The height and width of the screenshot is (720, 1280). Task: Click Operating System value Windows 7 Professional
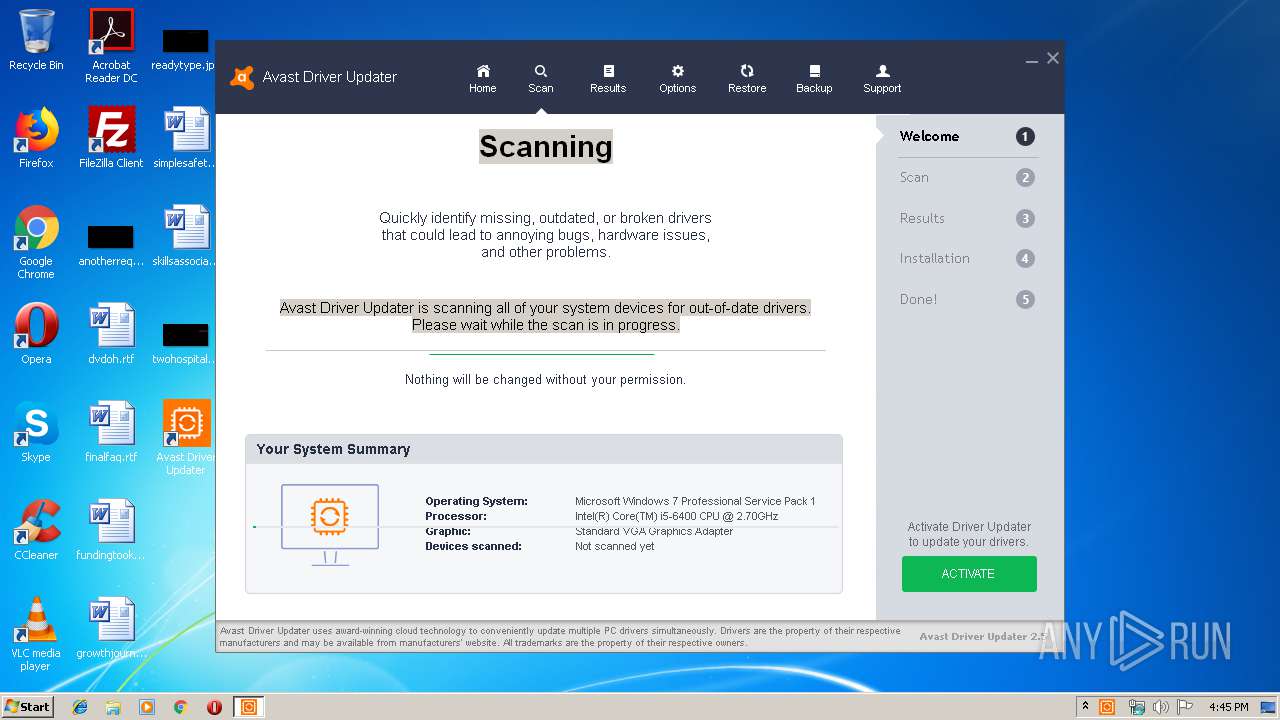pos(695,501)
